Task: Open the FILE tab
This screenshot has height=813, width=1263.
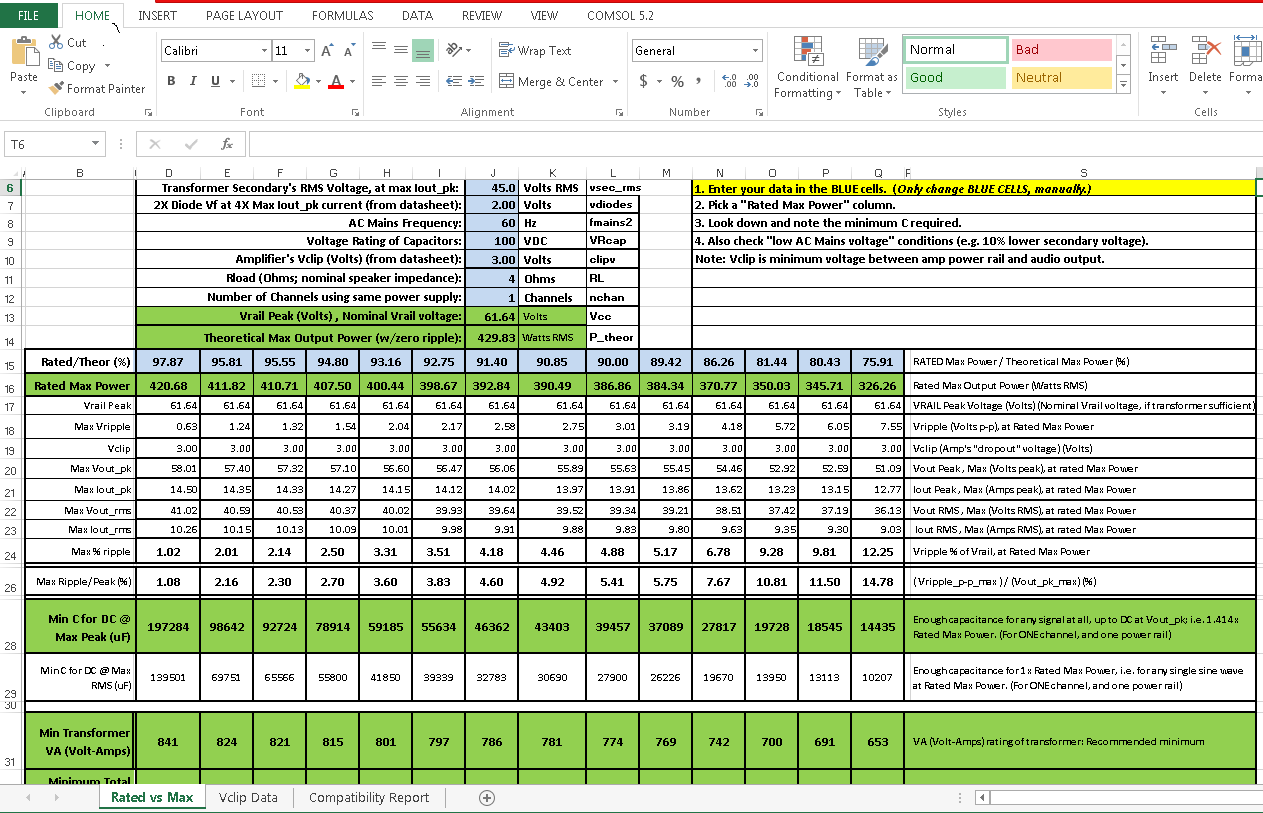Action: pyautogui.click(x=29, y=15)
